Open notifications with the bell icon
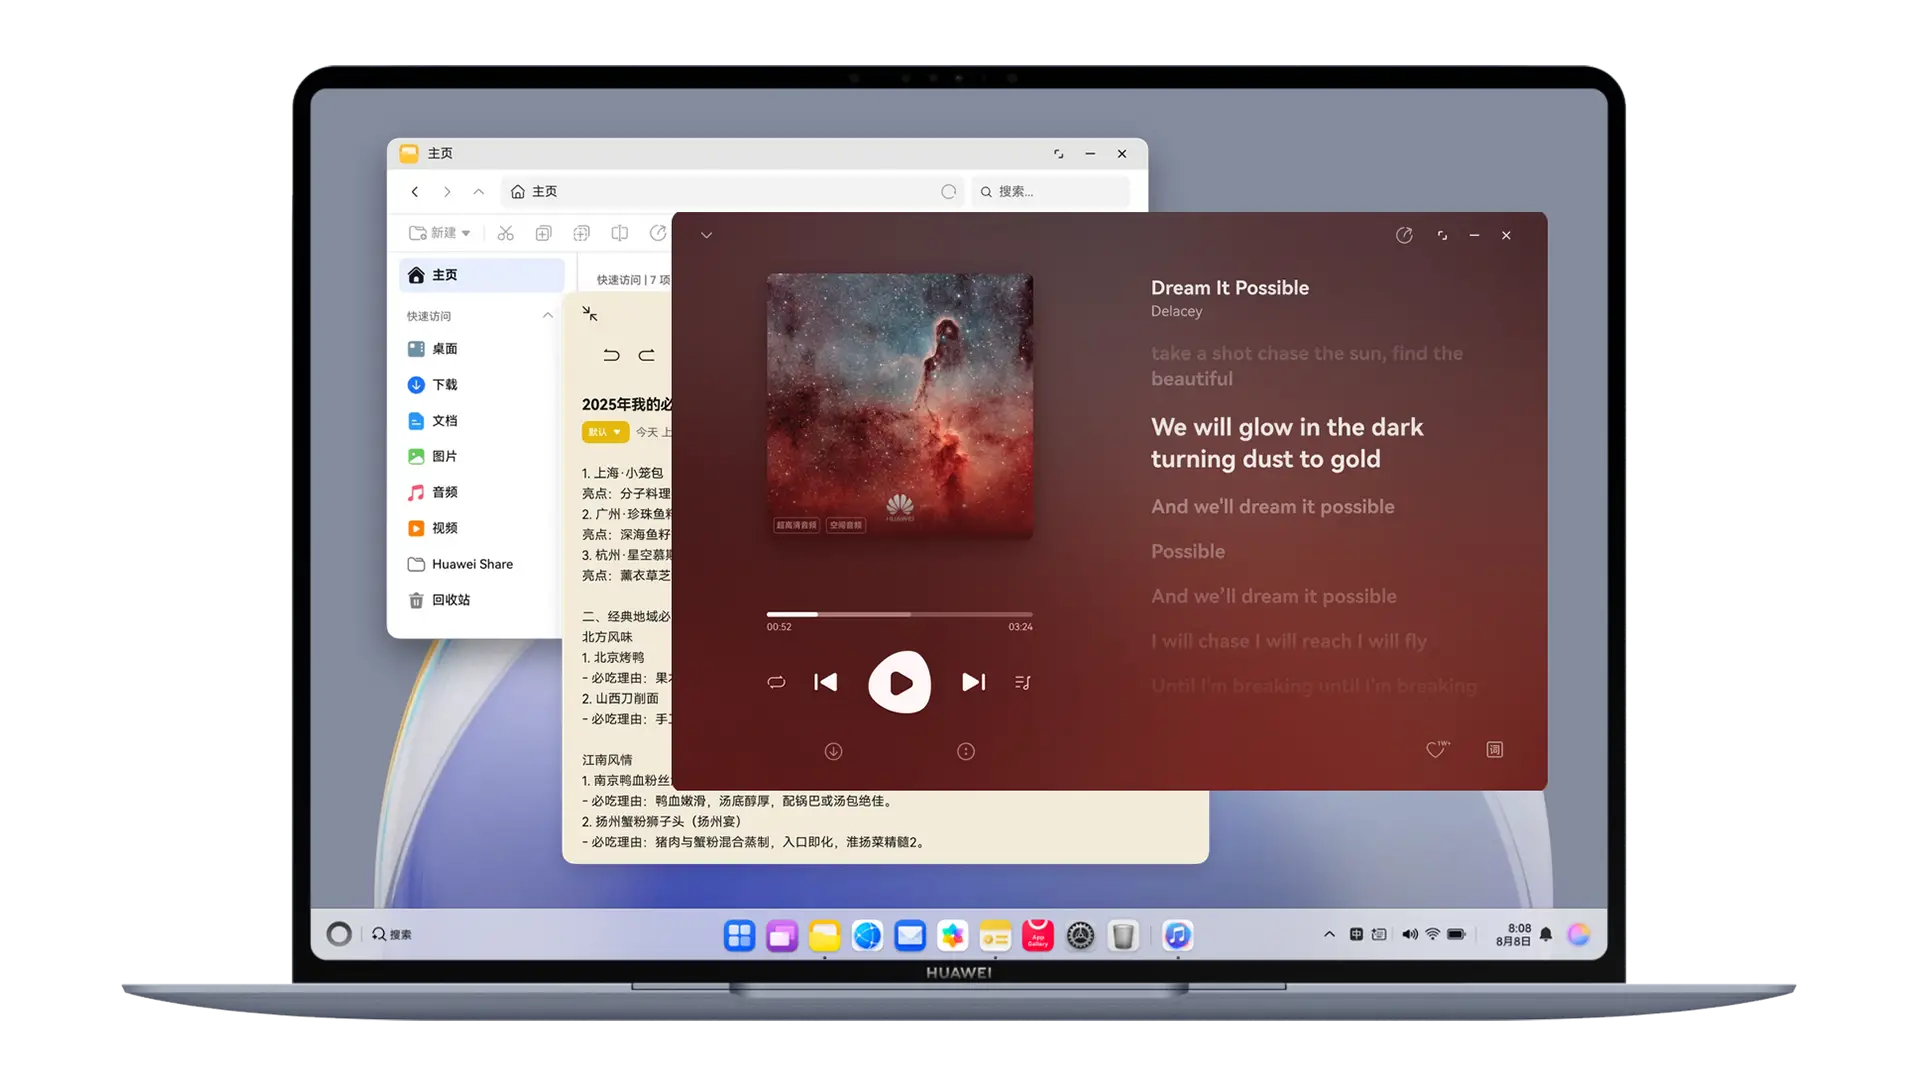Screen dimensions: 1920x1080 coord(1546,934)
